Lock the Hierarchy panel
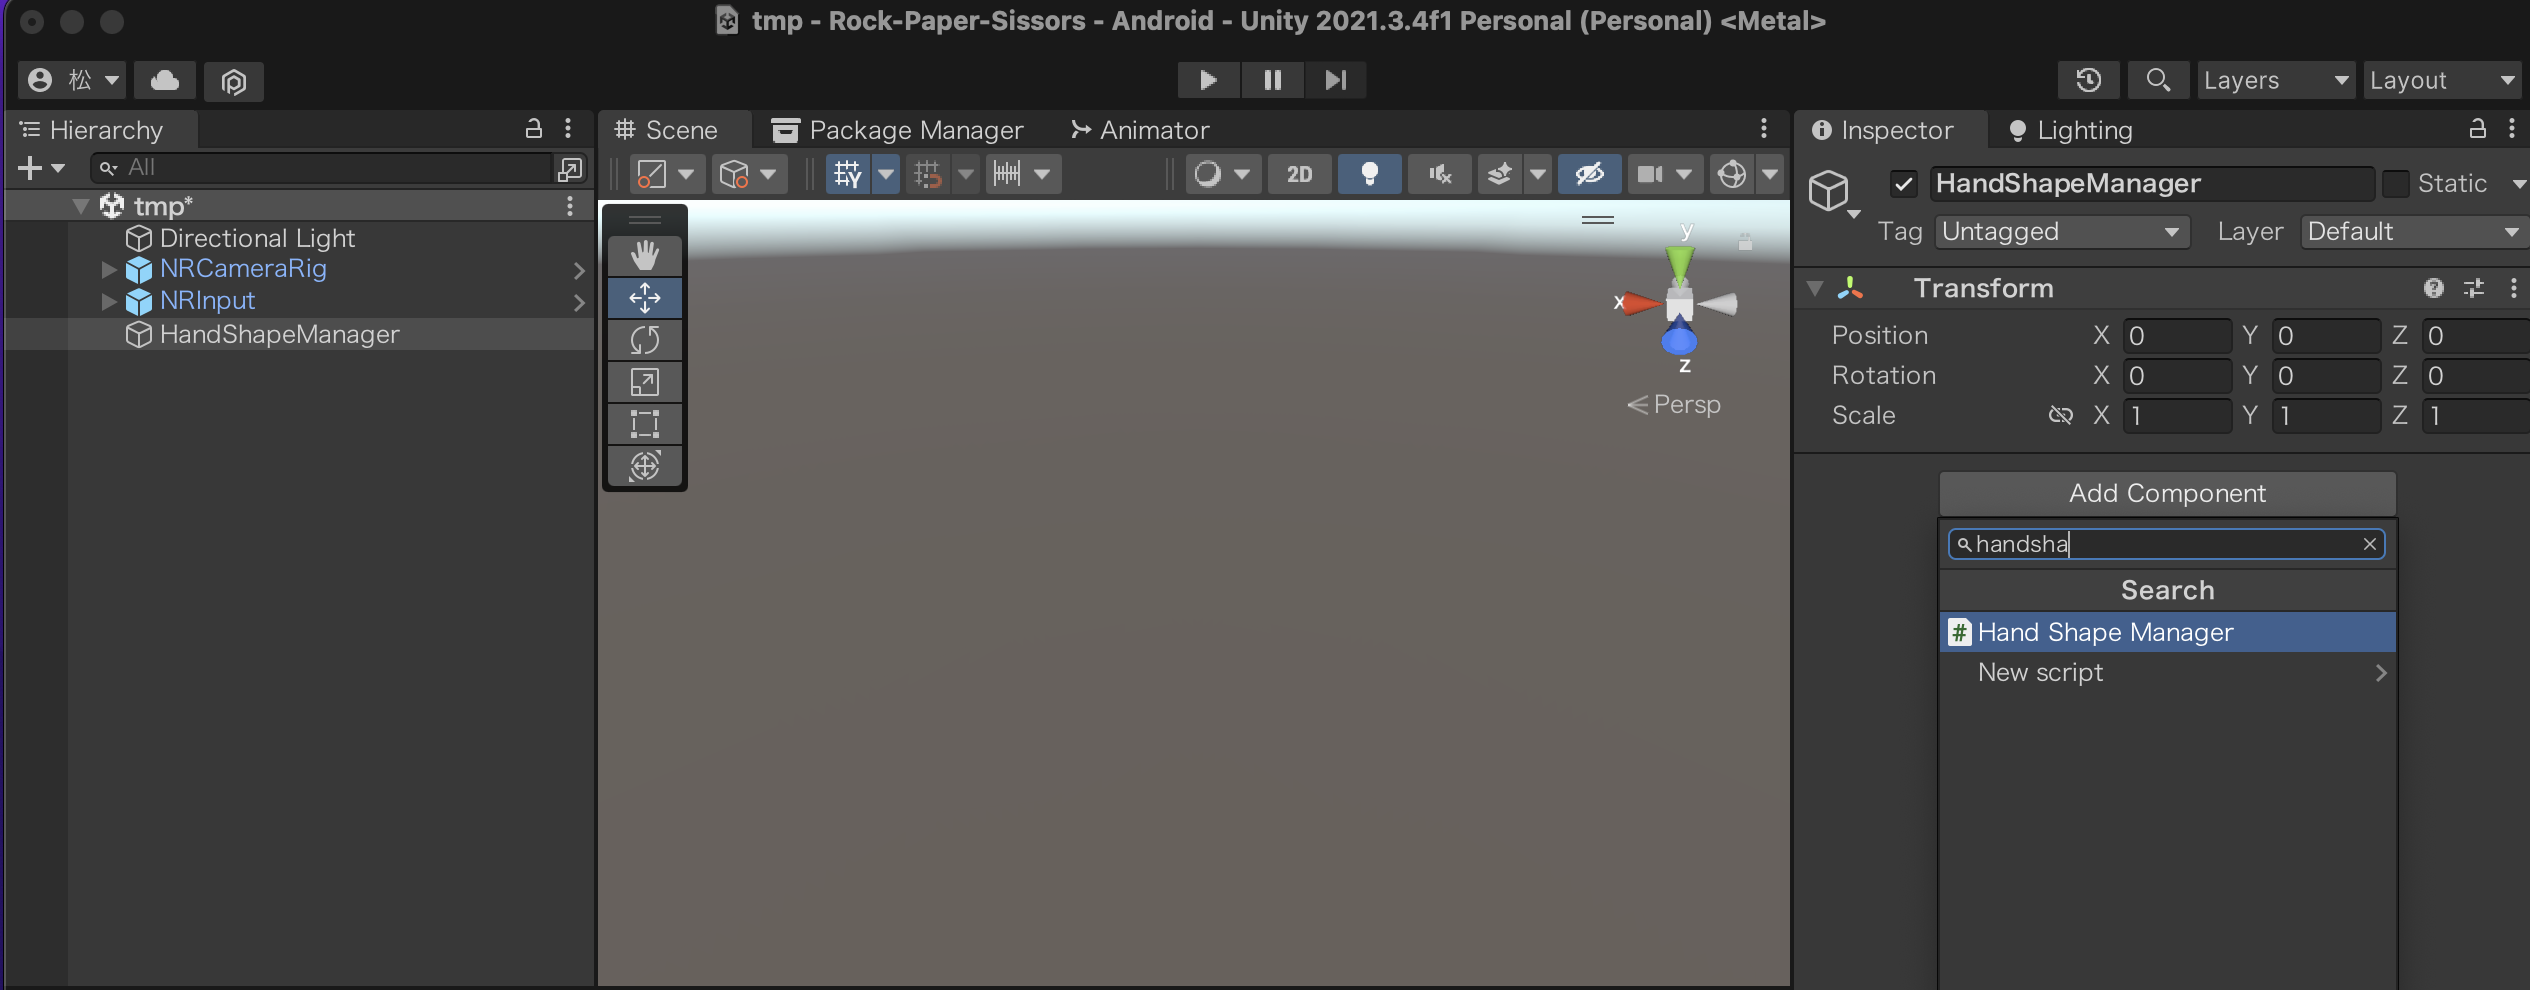2530x990 pixels. click(534, 129)
